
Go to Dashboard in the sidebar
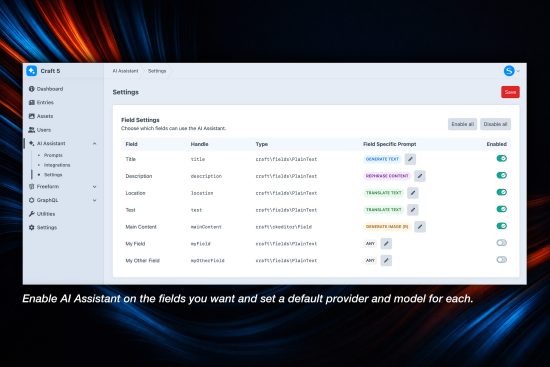[50, 89]
